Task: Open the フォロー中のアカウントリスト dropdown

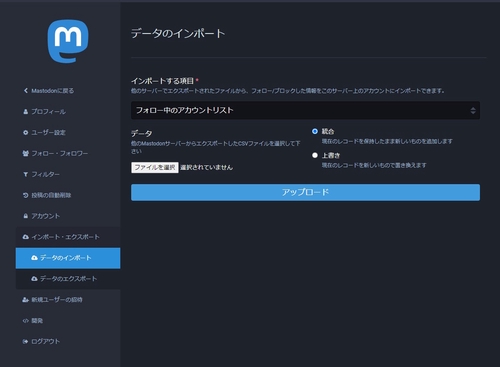Action: tap(305, 110)
